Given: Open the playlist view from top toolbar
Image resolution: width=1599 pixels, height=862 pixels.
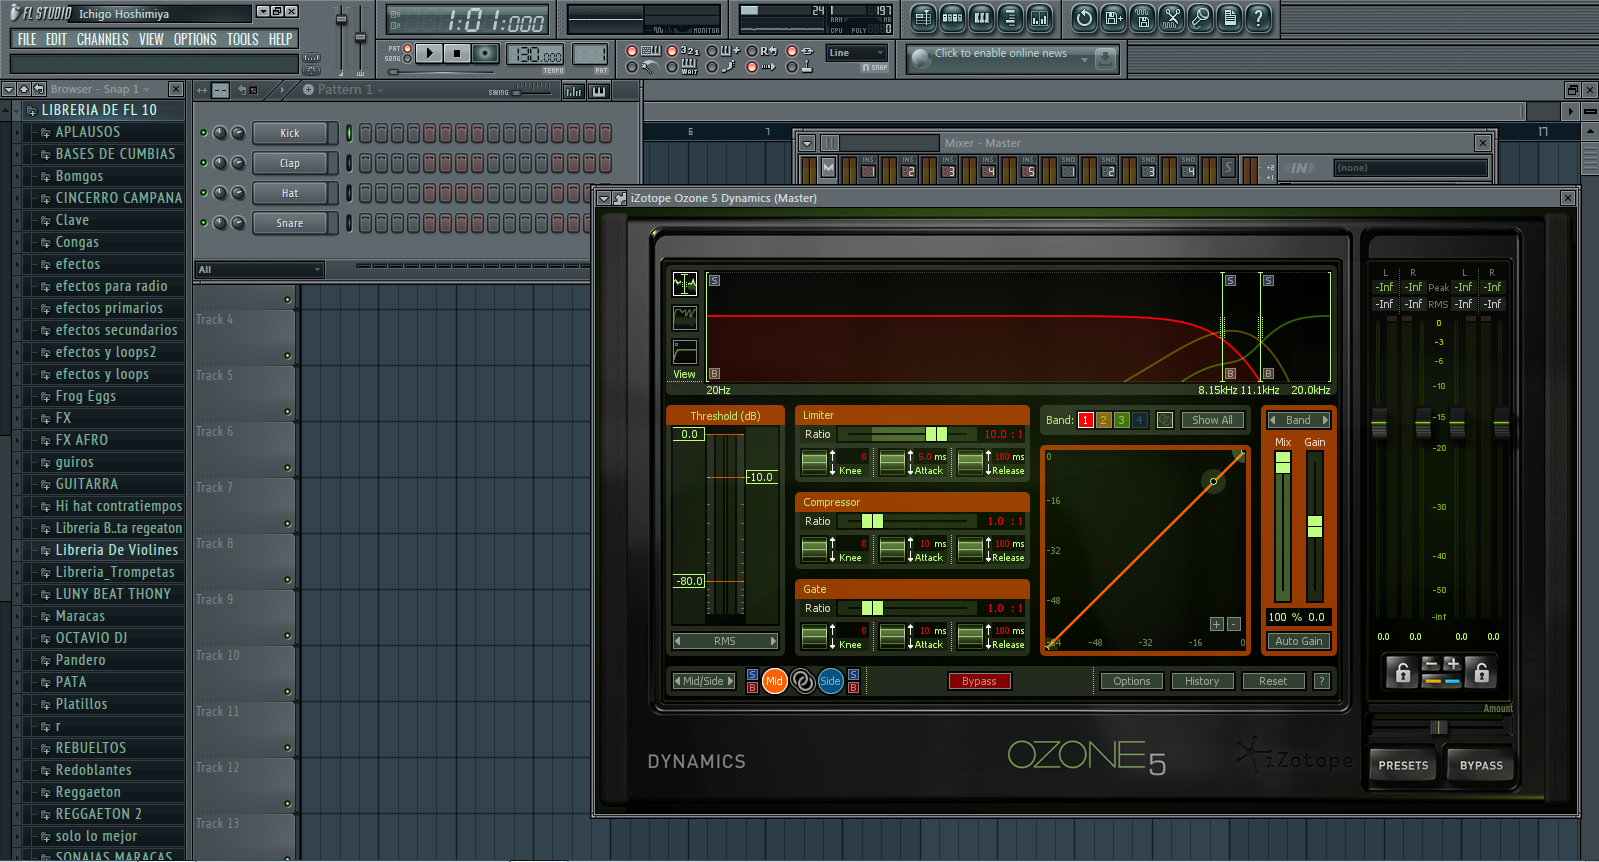Looking at the screenshot, I should [923, 17].
